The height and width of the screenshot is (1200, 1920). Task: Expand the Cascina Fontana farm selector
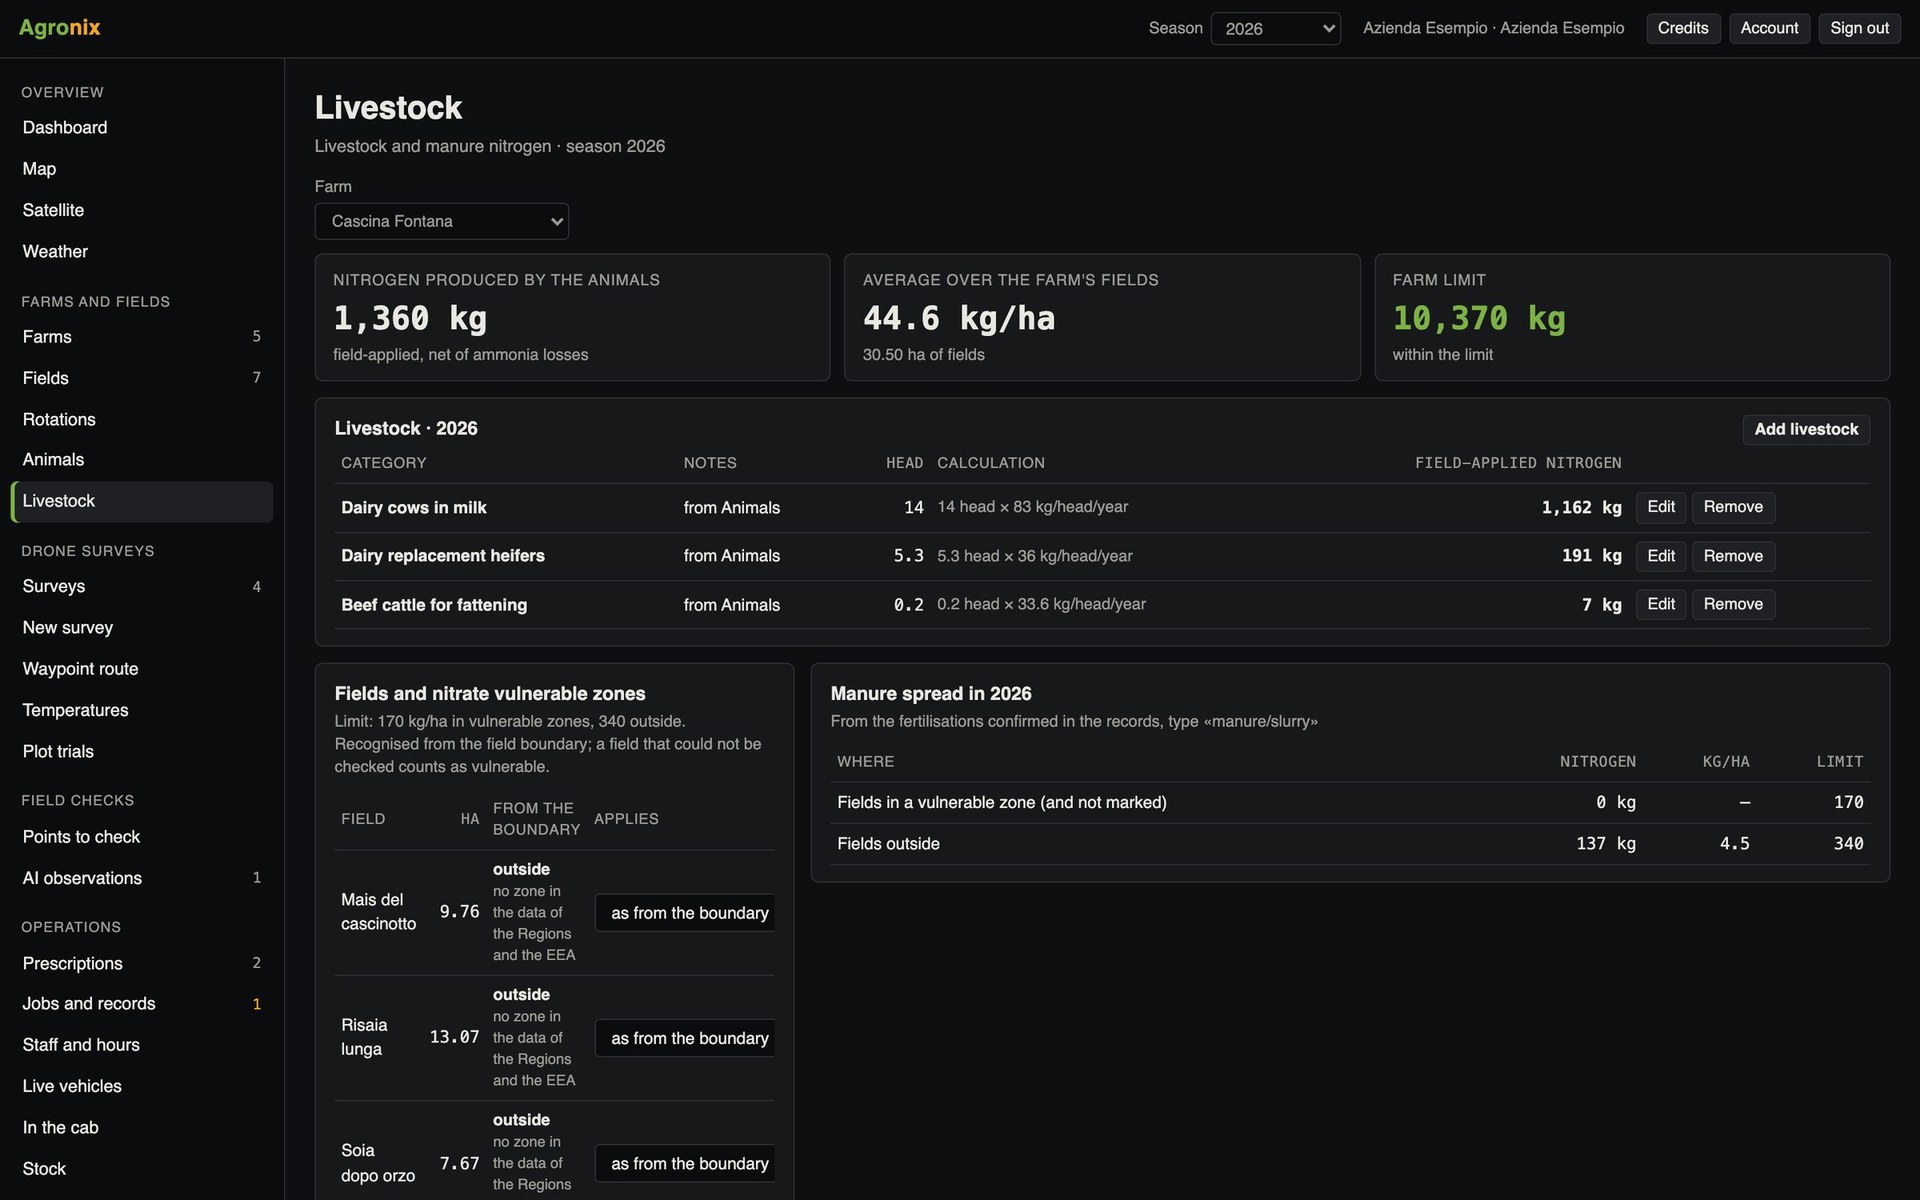(x=441, y=221)
